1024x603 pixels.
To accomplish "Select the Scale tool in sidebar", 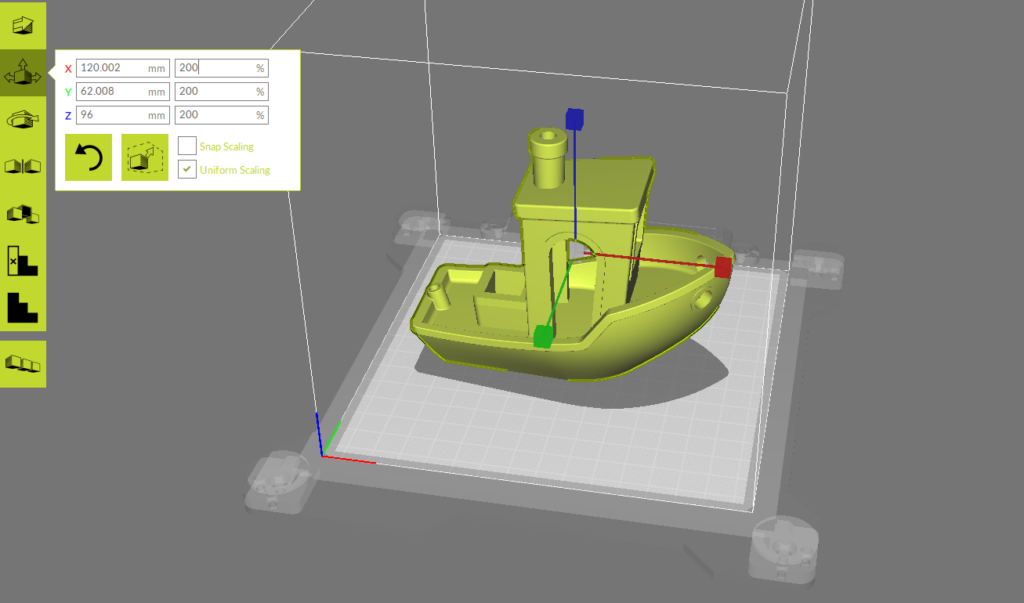I will [23, 73].
